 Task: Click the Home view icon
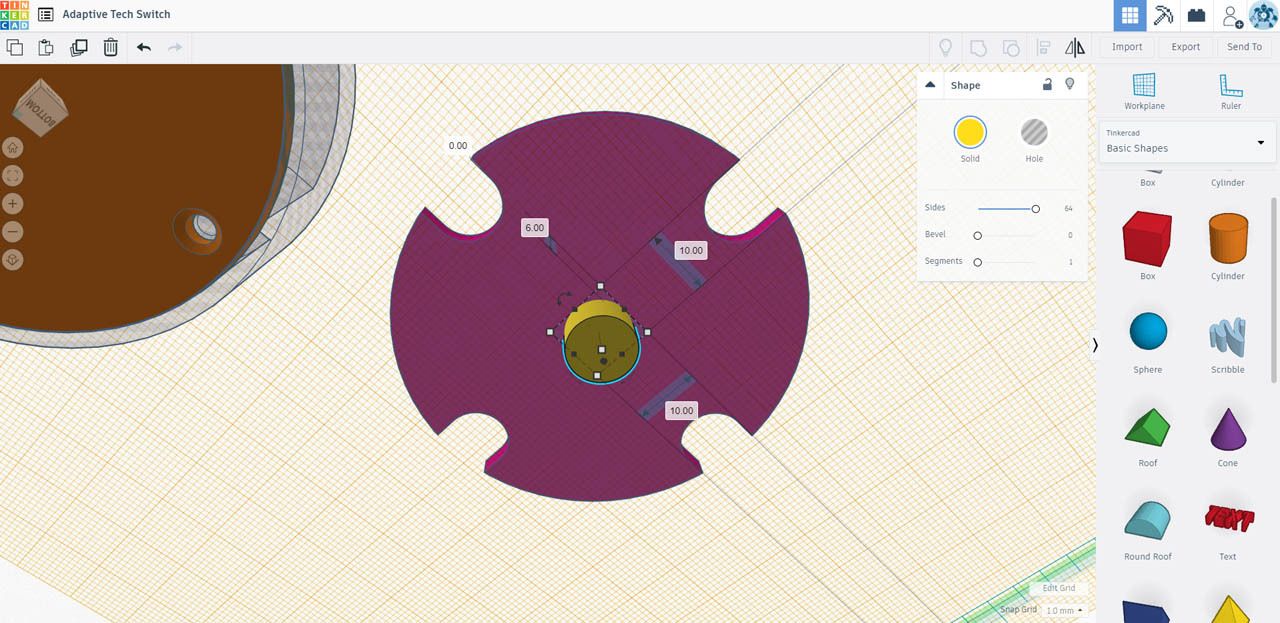[12, 147]
